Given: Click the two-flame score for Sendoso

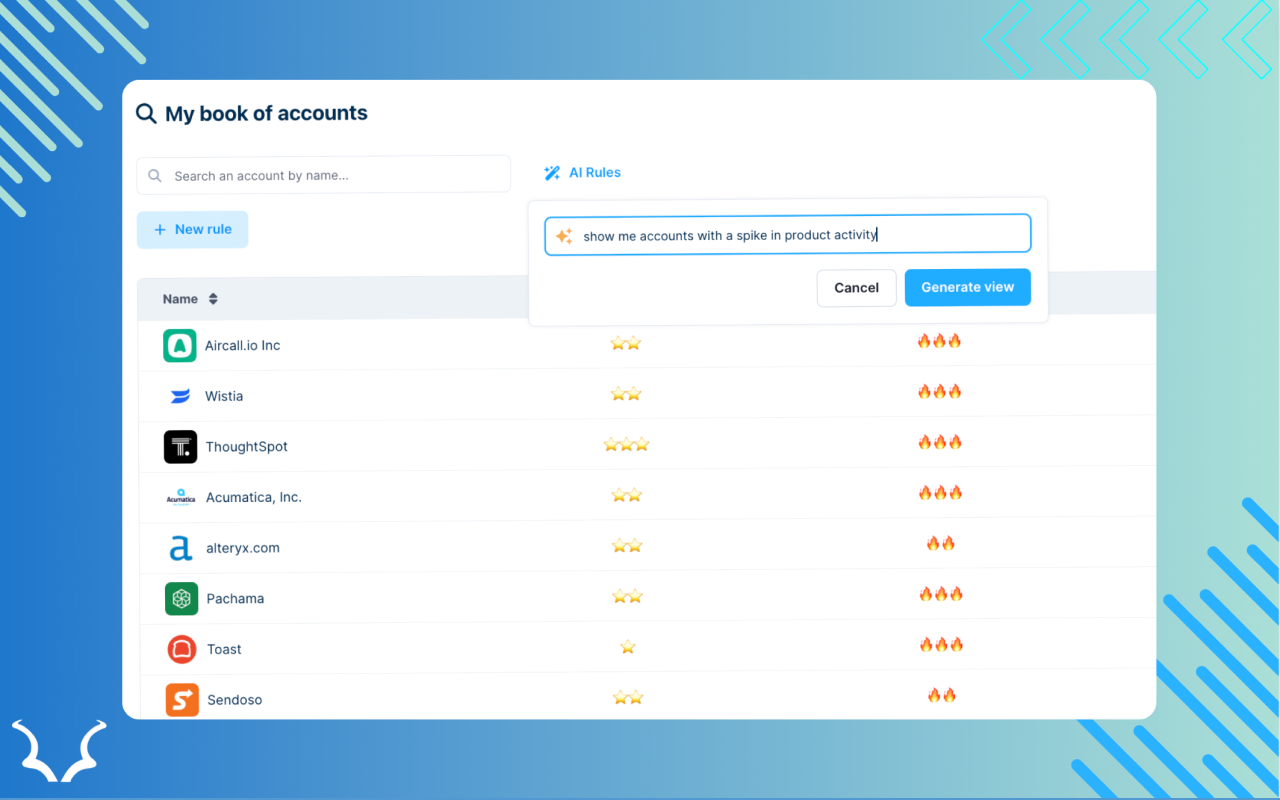Looking at the screenshot, I should 942,695.
